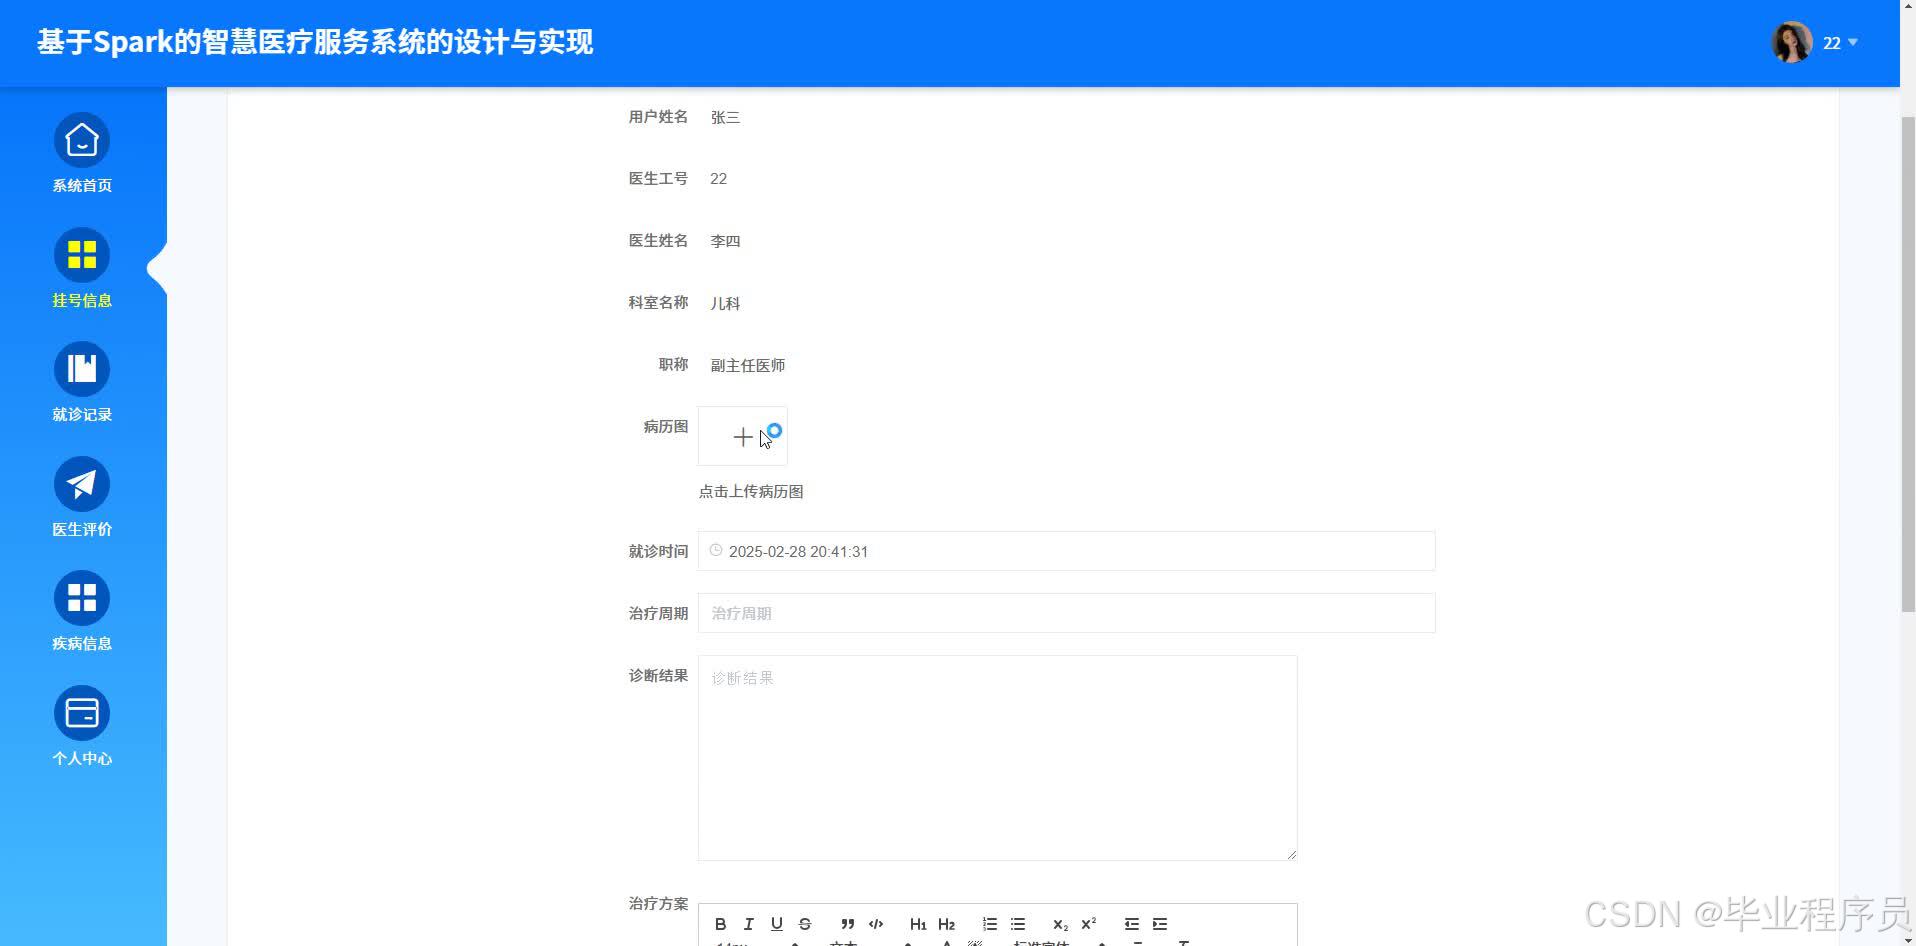Click the 就诊时间 date-time field
The height and width of the screenshot is (946, 1916).
click(1065, 551)
